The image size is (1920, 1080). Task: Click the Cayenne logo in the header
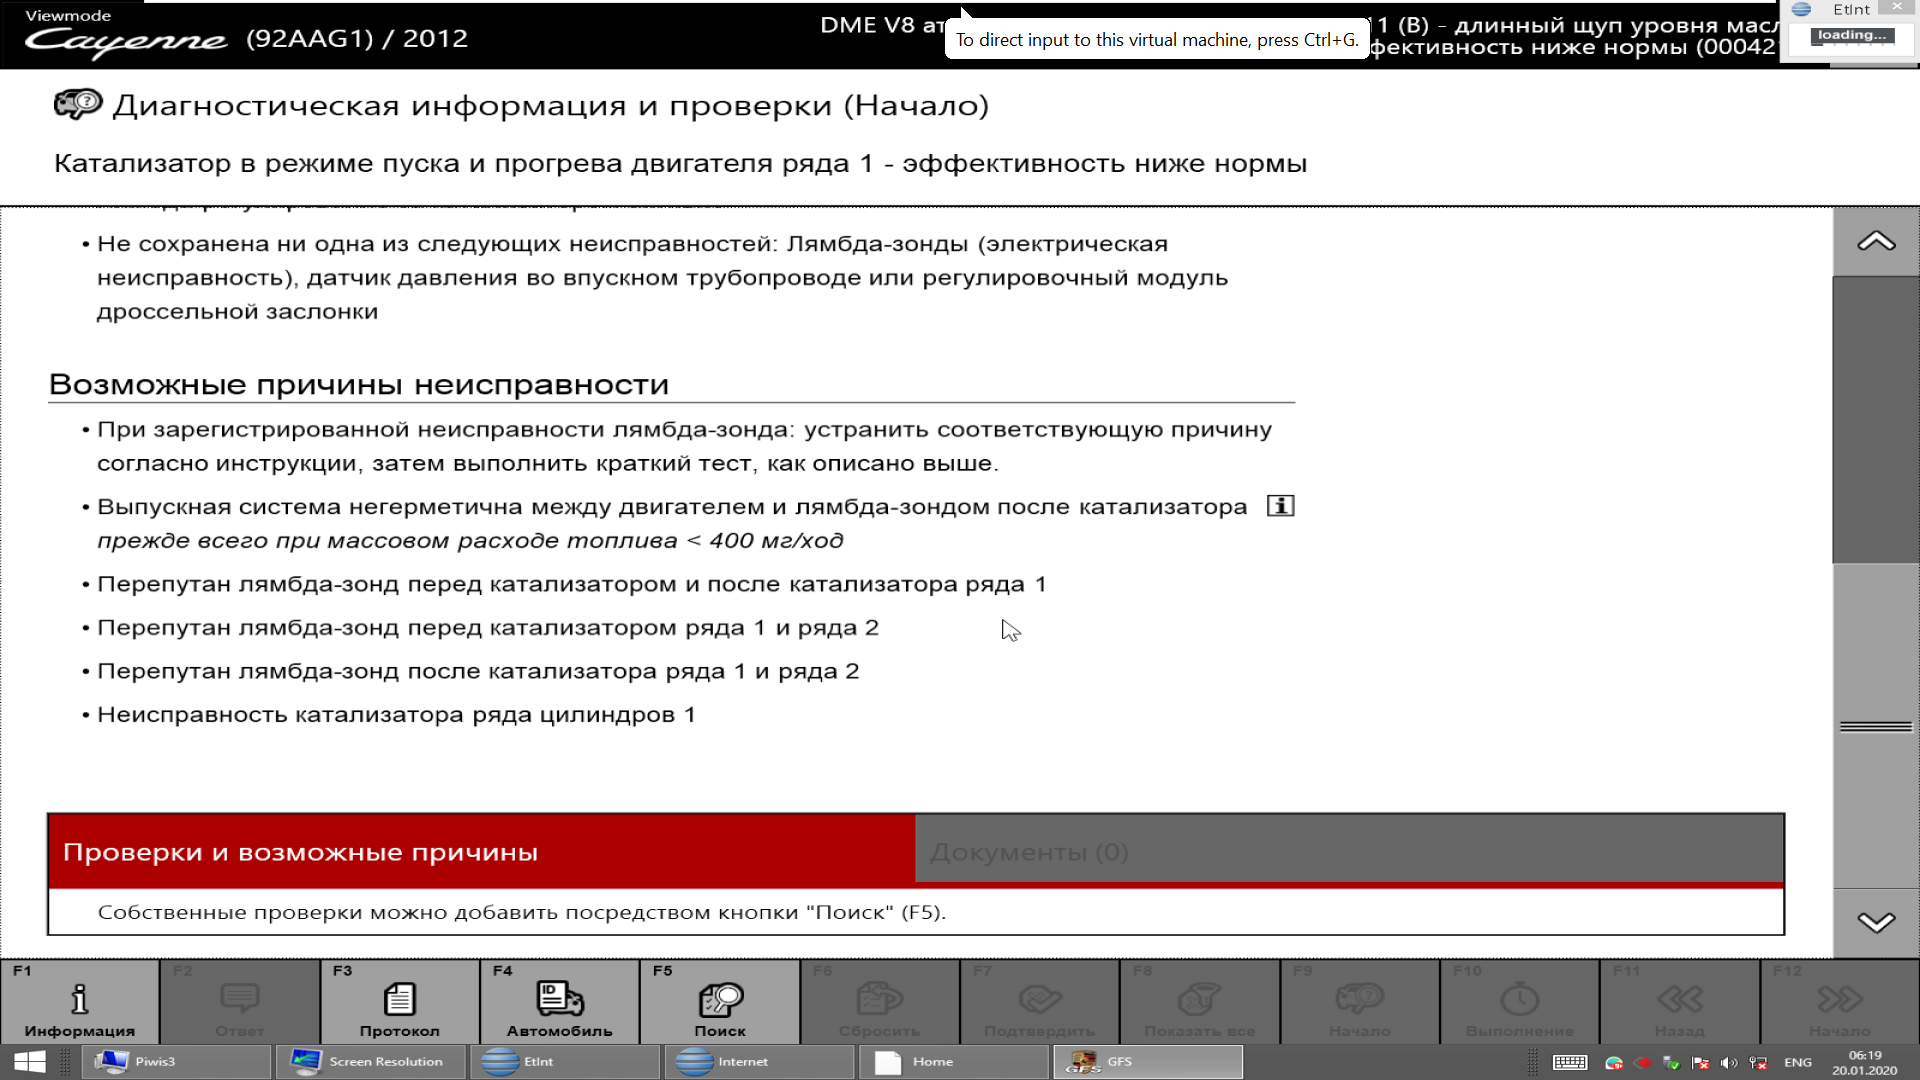click(126, 41)
